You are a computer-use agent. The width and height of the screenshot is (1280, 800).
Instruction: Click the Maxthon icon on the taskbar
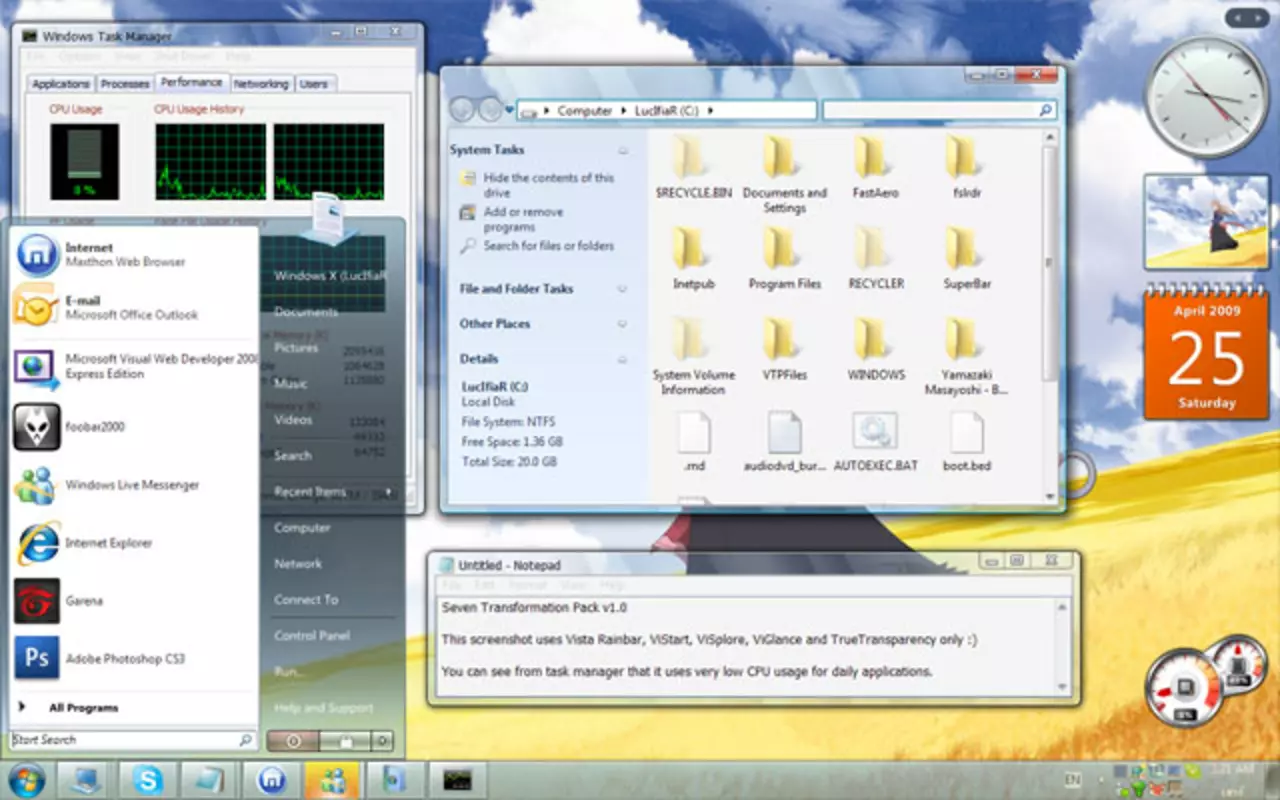point(271,780)
